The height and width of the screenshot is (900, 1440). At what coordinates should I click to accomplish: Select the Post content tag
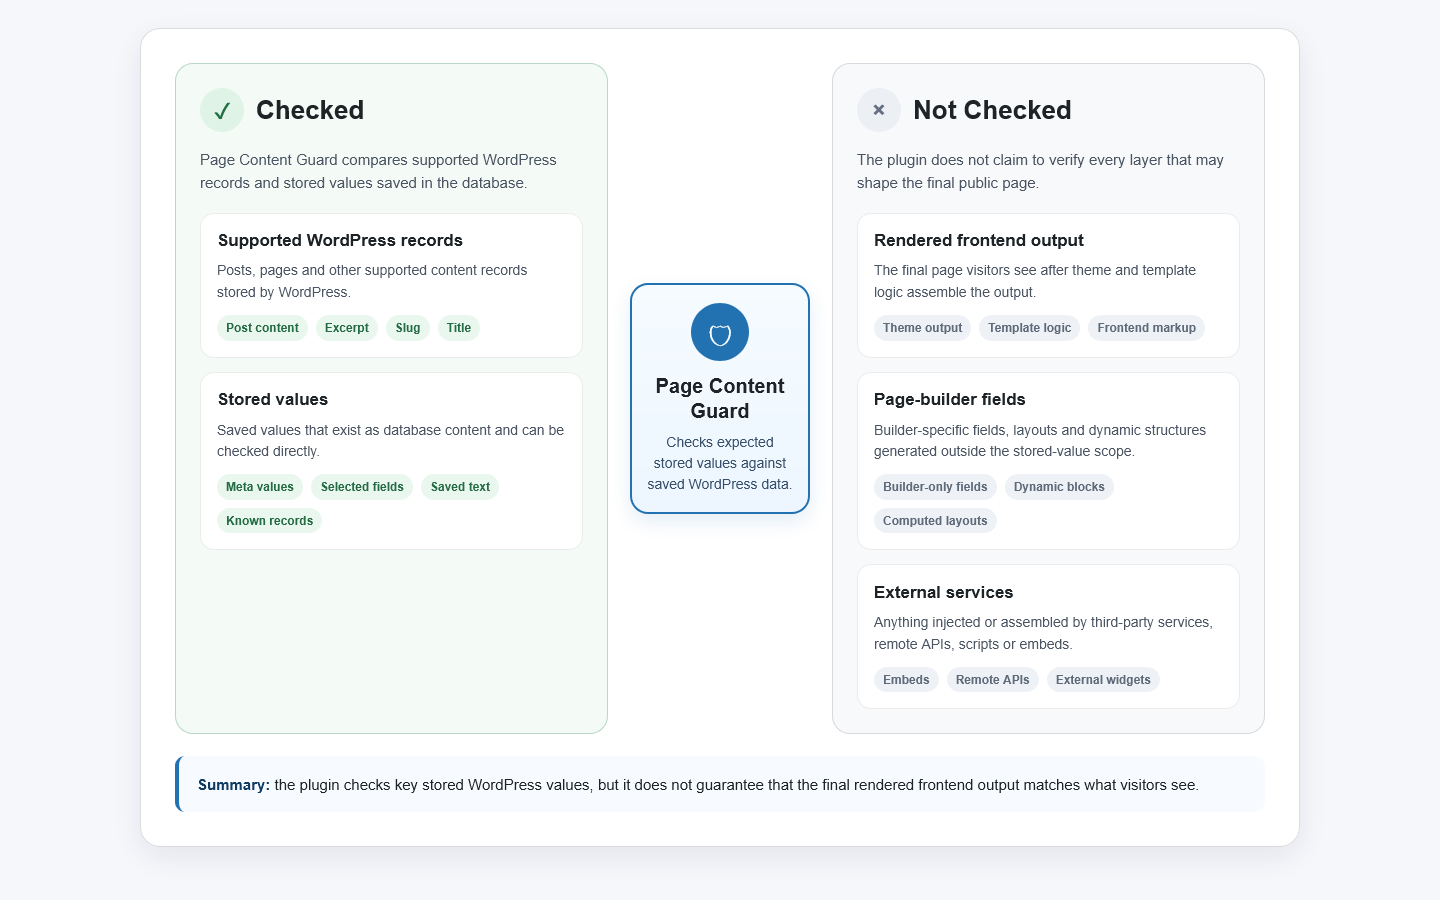click(x=262, y=328)
